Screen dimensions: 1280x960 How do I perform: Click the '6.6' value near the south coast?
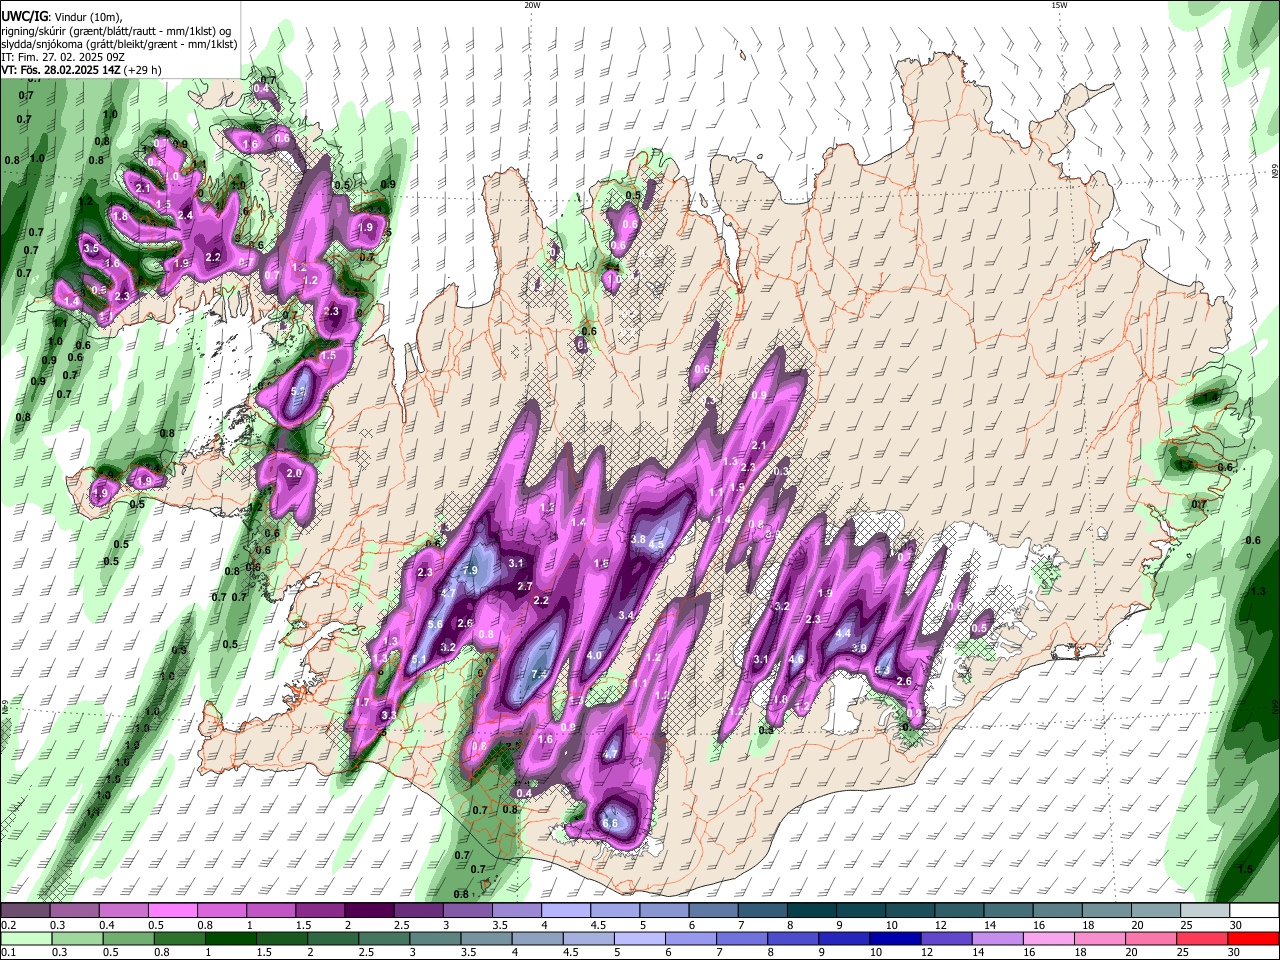coord(611,823)
